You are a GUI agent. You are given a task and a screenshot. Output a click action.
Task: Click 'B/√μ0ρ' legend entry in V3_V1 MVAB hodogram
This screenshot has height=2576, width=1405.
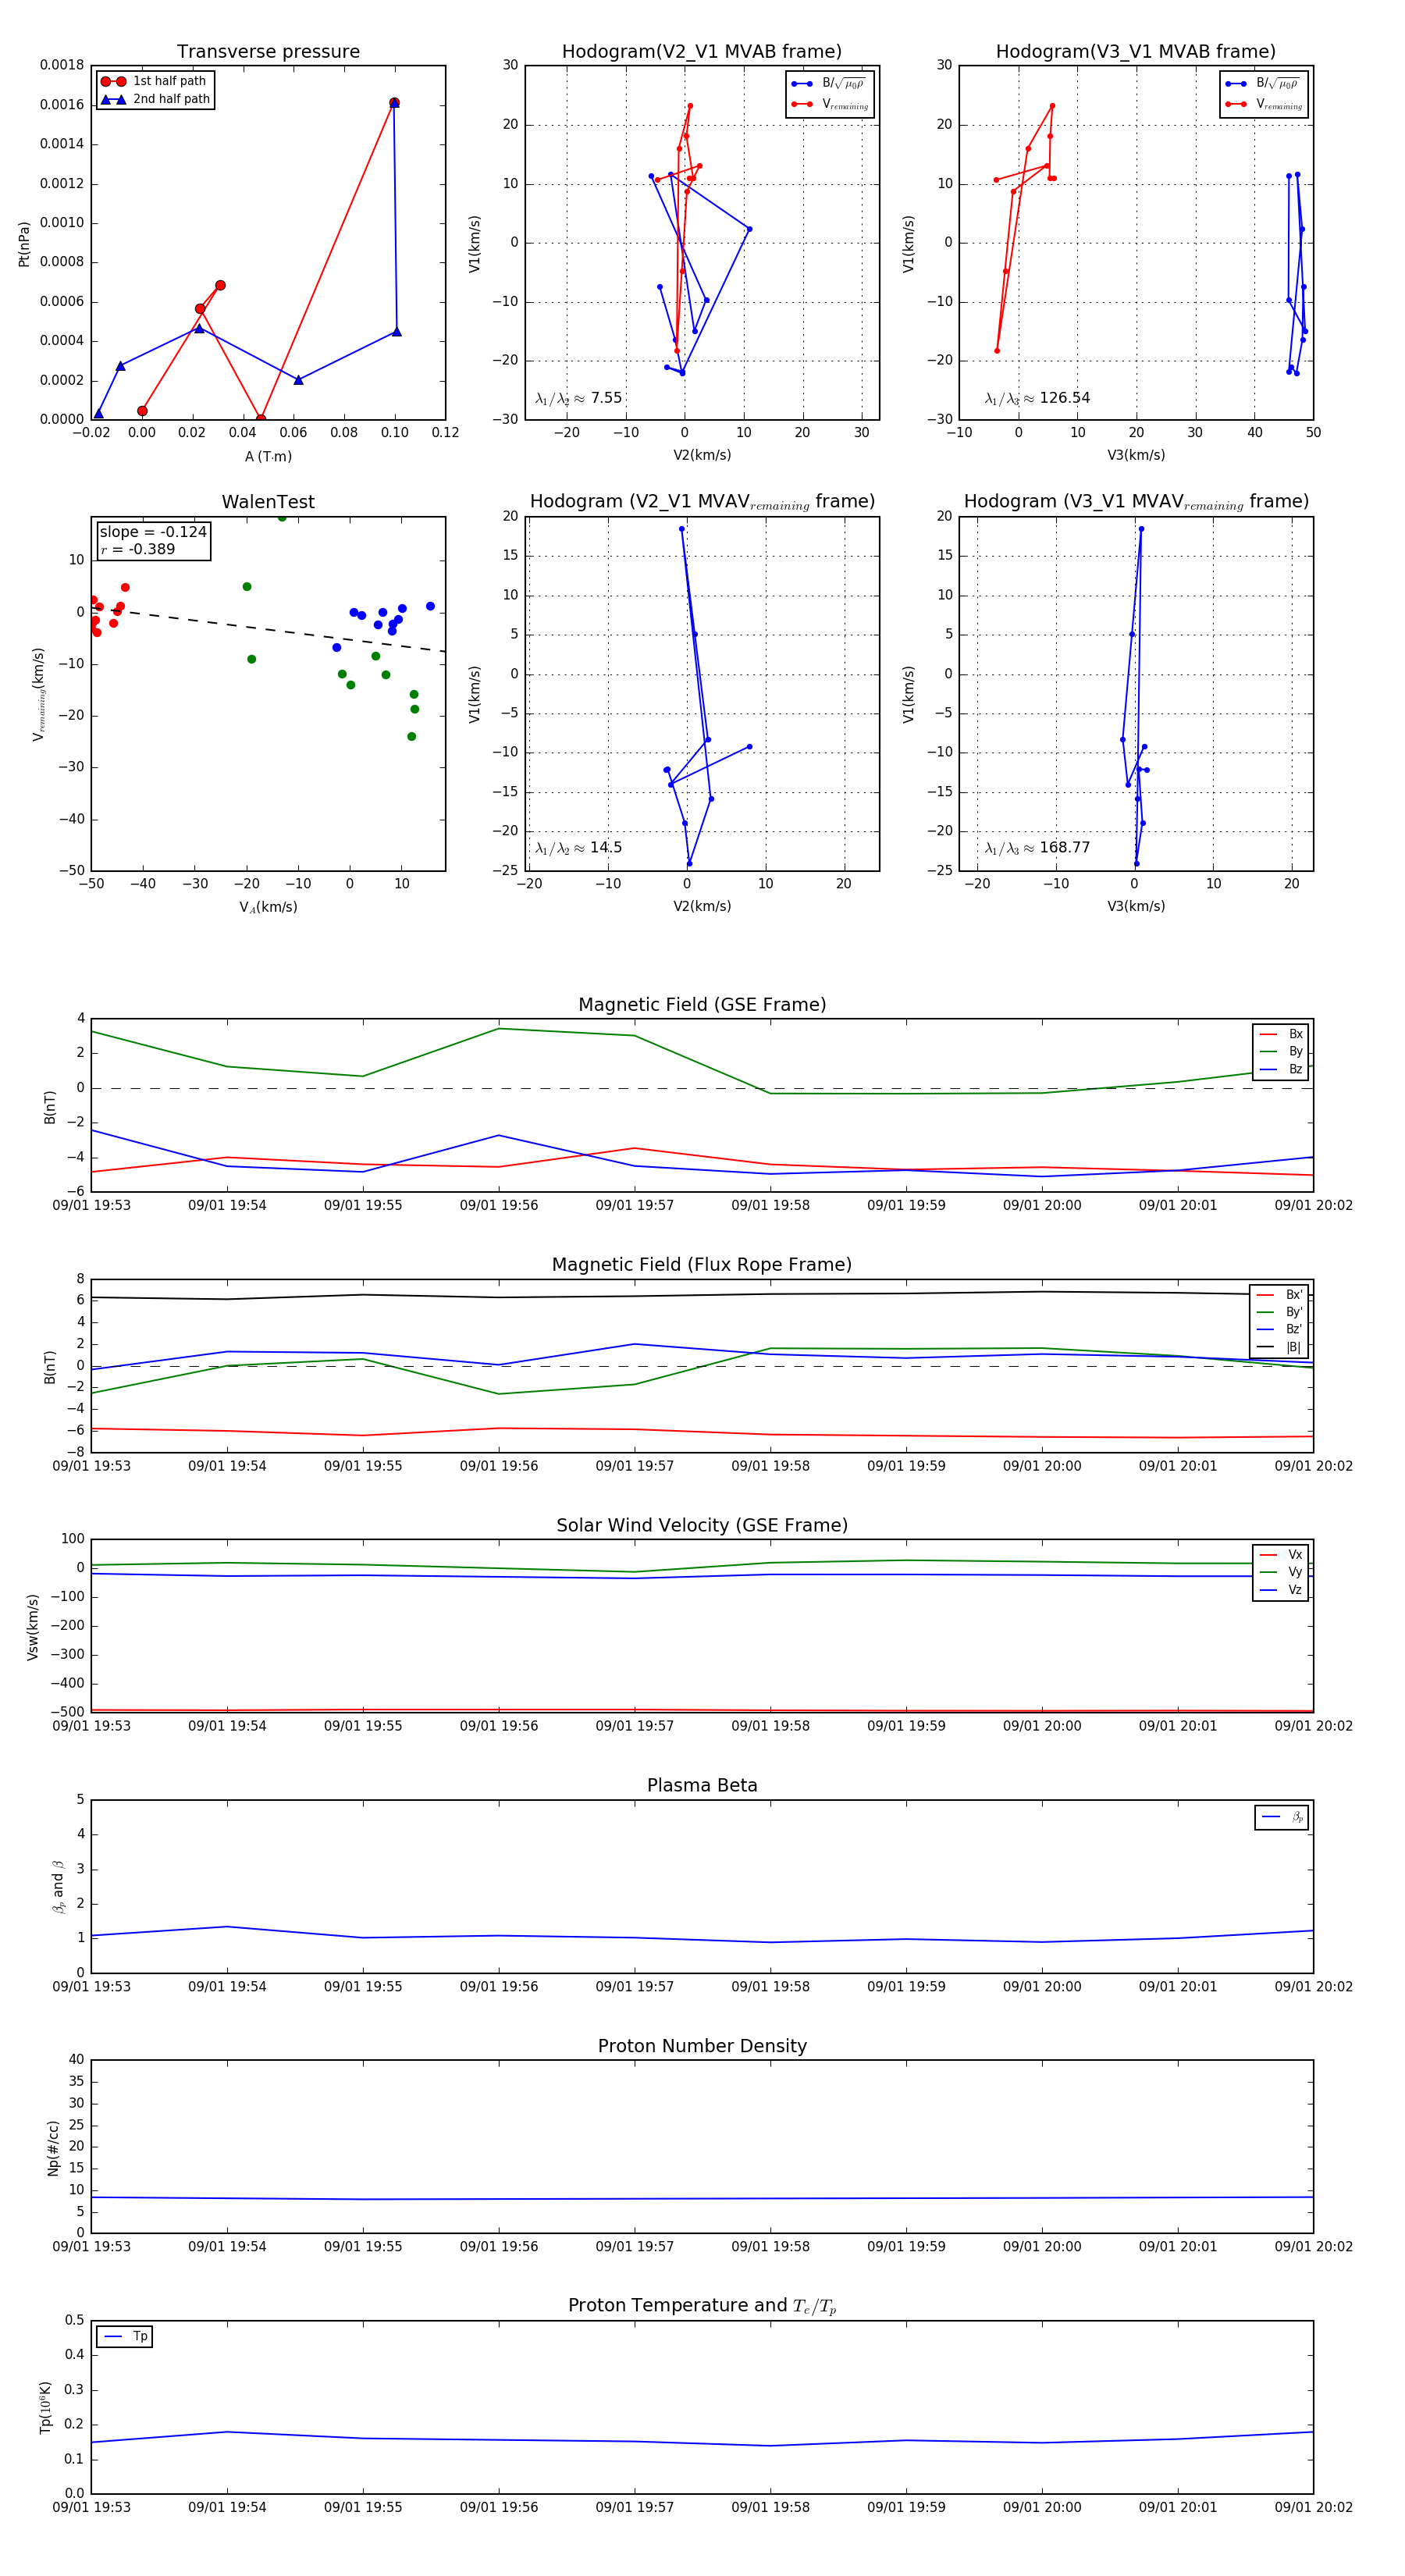[1263, 83]
